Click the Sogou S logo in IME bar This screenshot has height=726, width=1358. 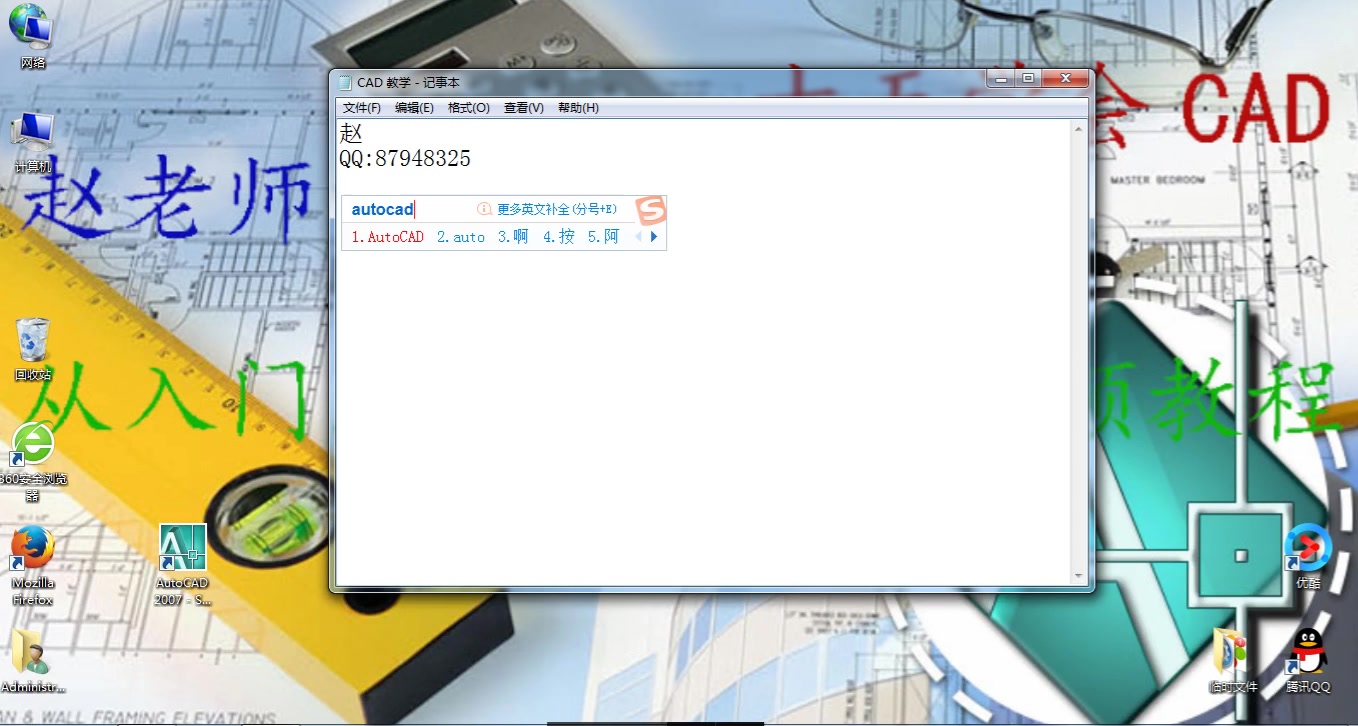651,210
